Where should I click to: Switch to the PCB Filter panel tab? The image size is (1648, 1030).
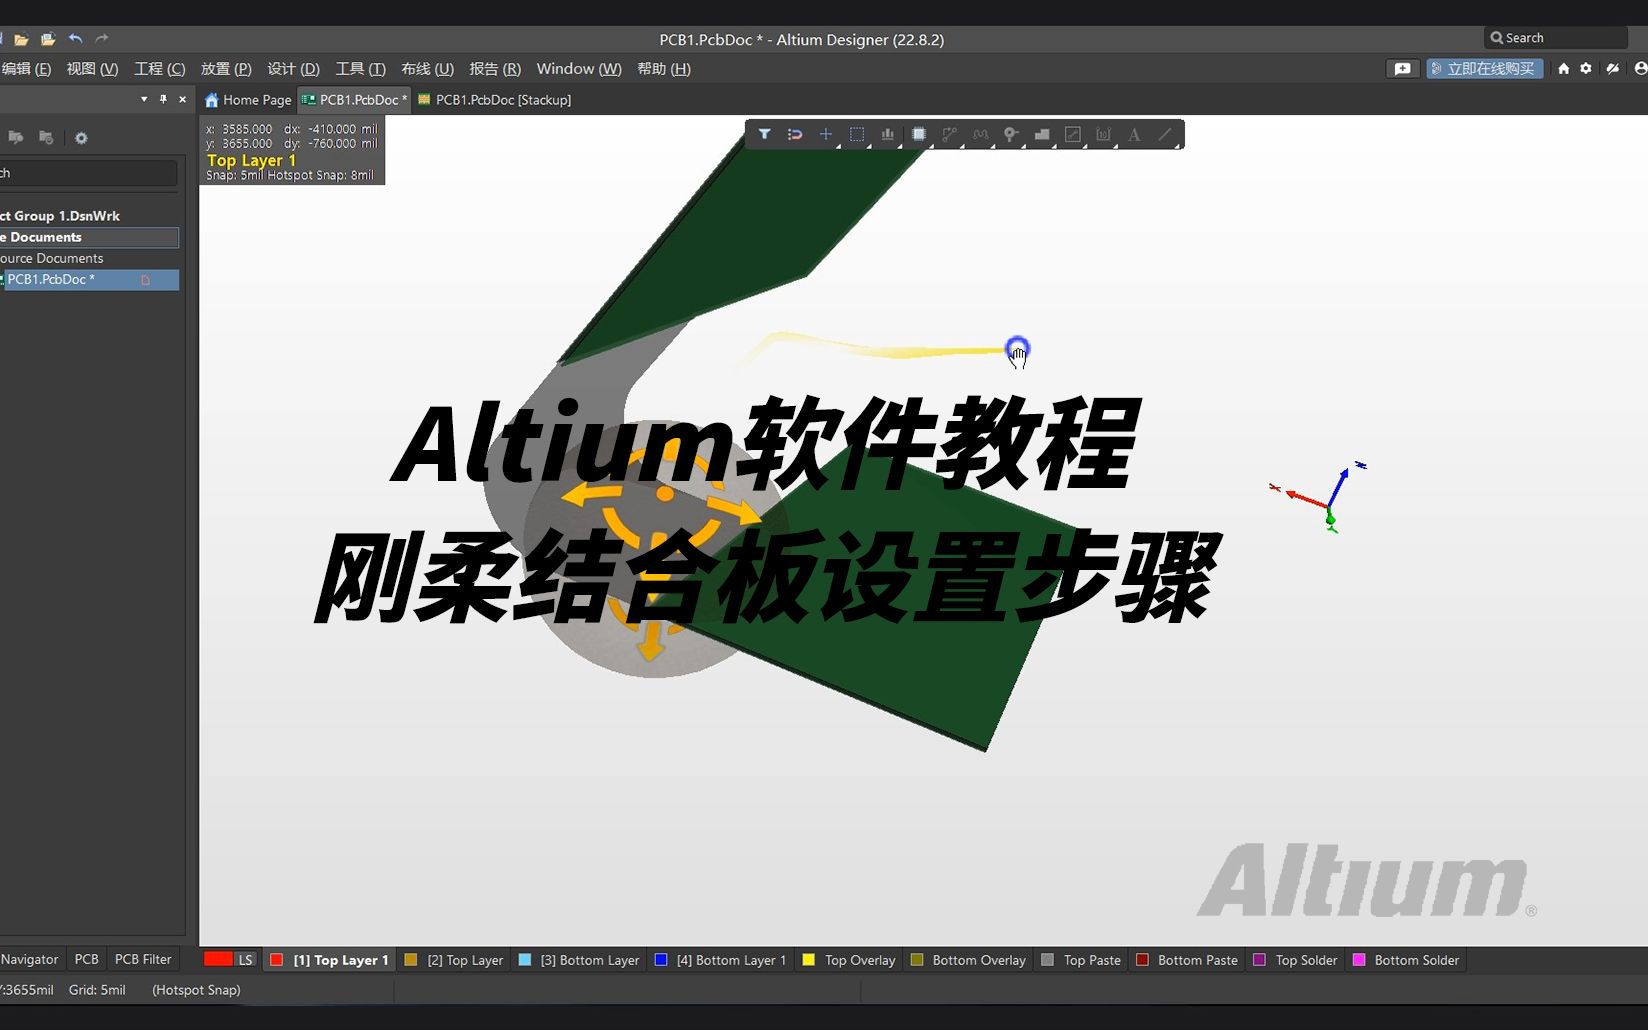pos(143,959)
